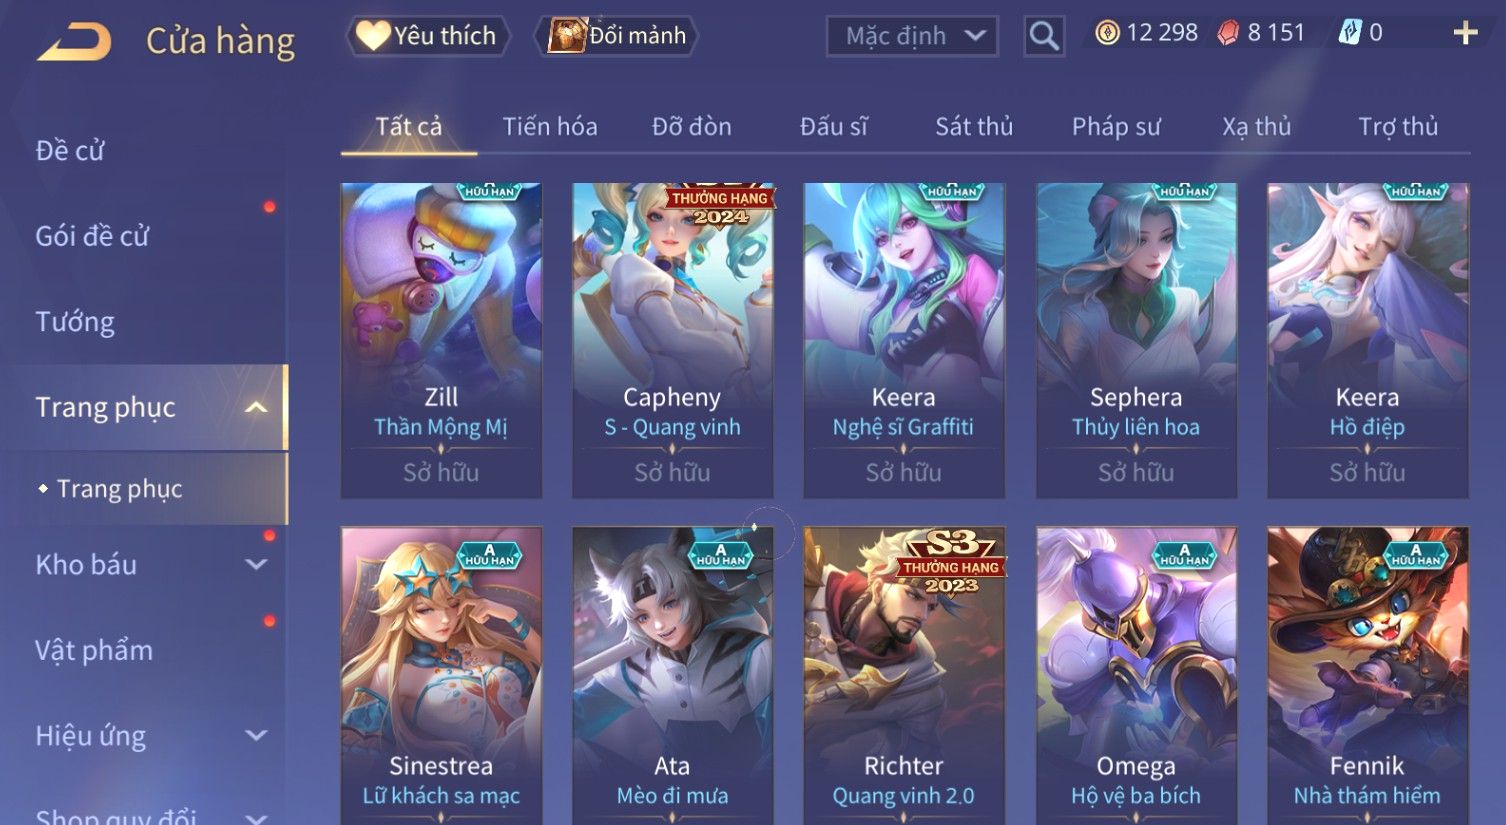Screen dimensions: 1506x825
Task: Tap the red gem currency icon
Action: tap(1228, 33)
